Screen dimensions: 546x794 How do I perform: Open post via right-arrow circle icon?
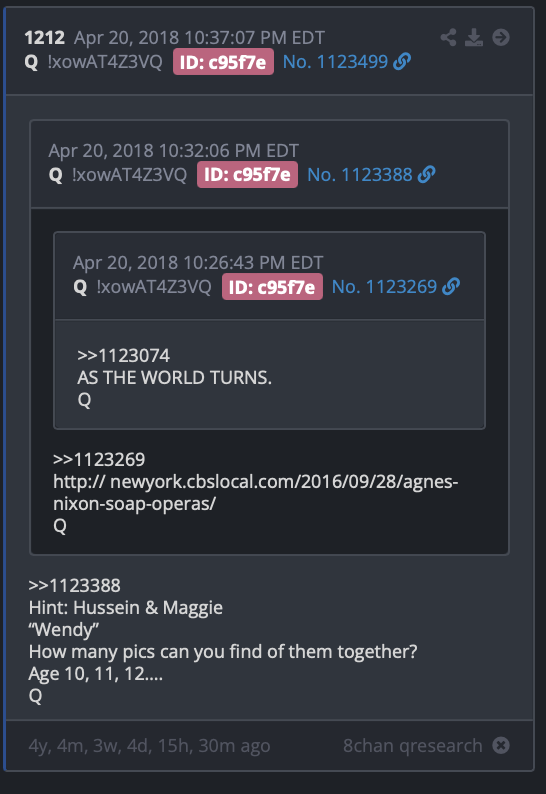point(501,37)
